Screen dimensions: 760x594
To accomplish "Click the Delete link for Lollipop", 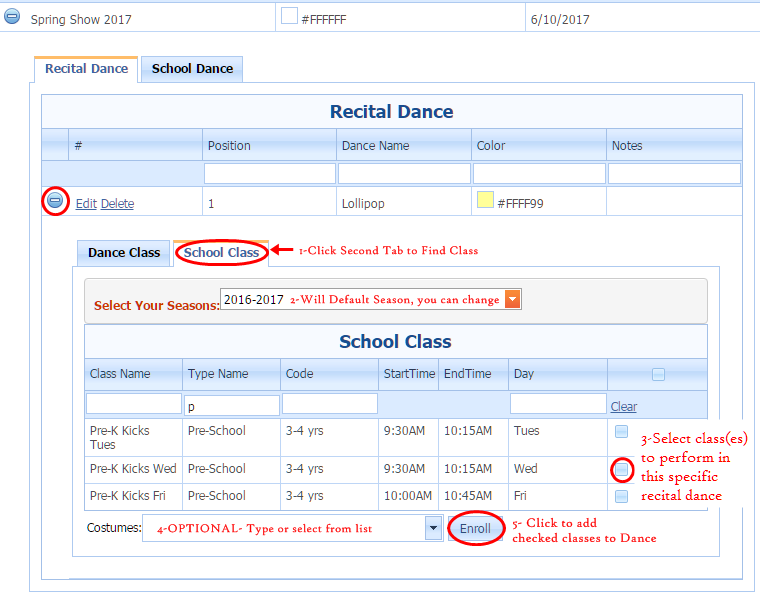I will pyautogui.click(x=117, y=203).
